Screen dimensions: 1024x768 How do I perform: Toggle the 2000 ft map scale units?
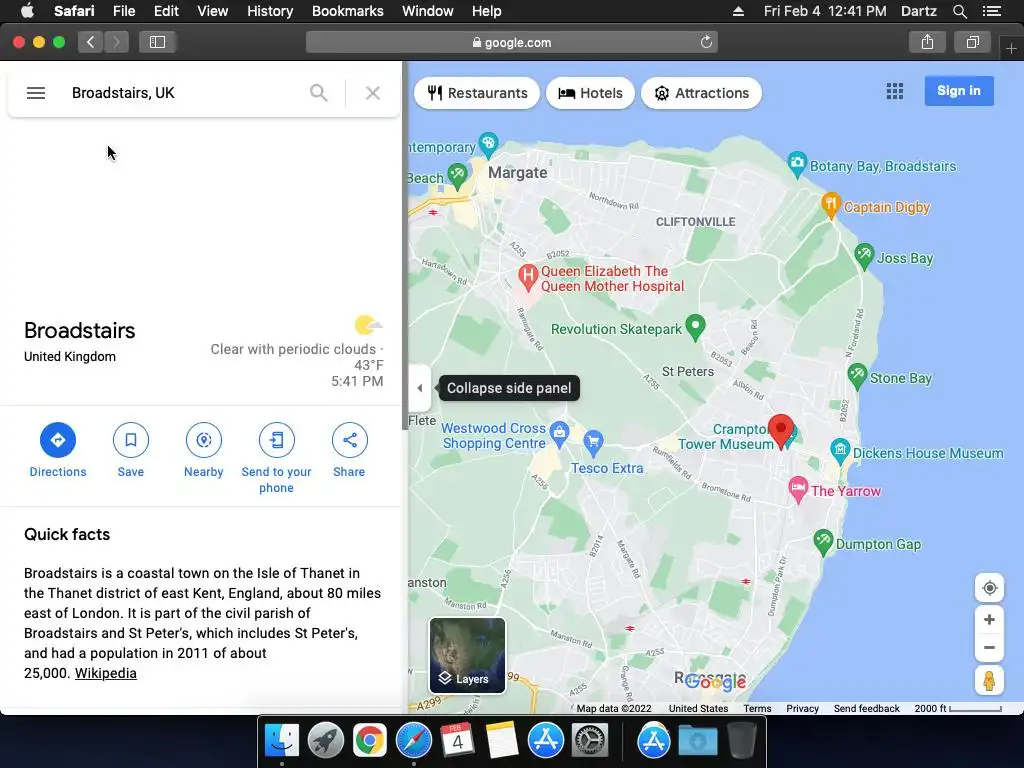click(x=957, y=709)
